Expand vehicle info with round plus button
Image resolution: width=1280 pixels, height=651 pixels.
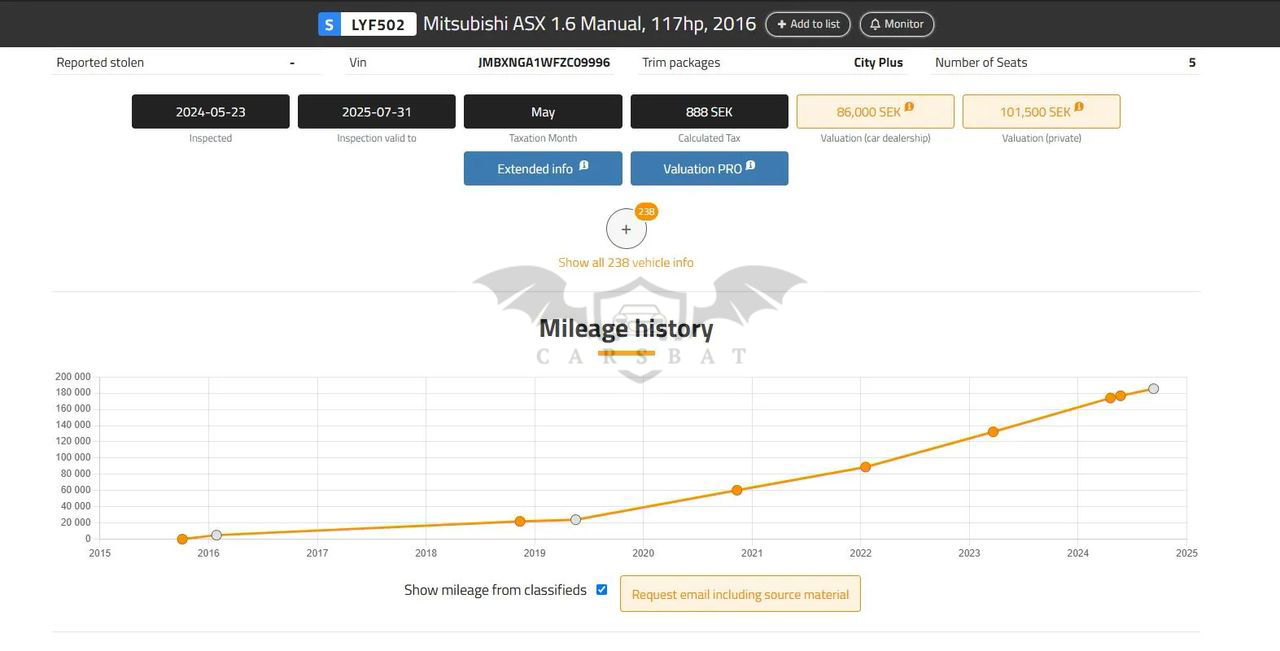pos(626,229)
